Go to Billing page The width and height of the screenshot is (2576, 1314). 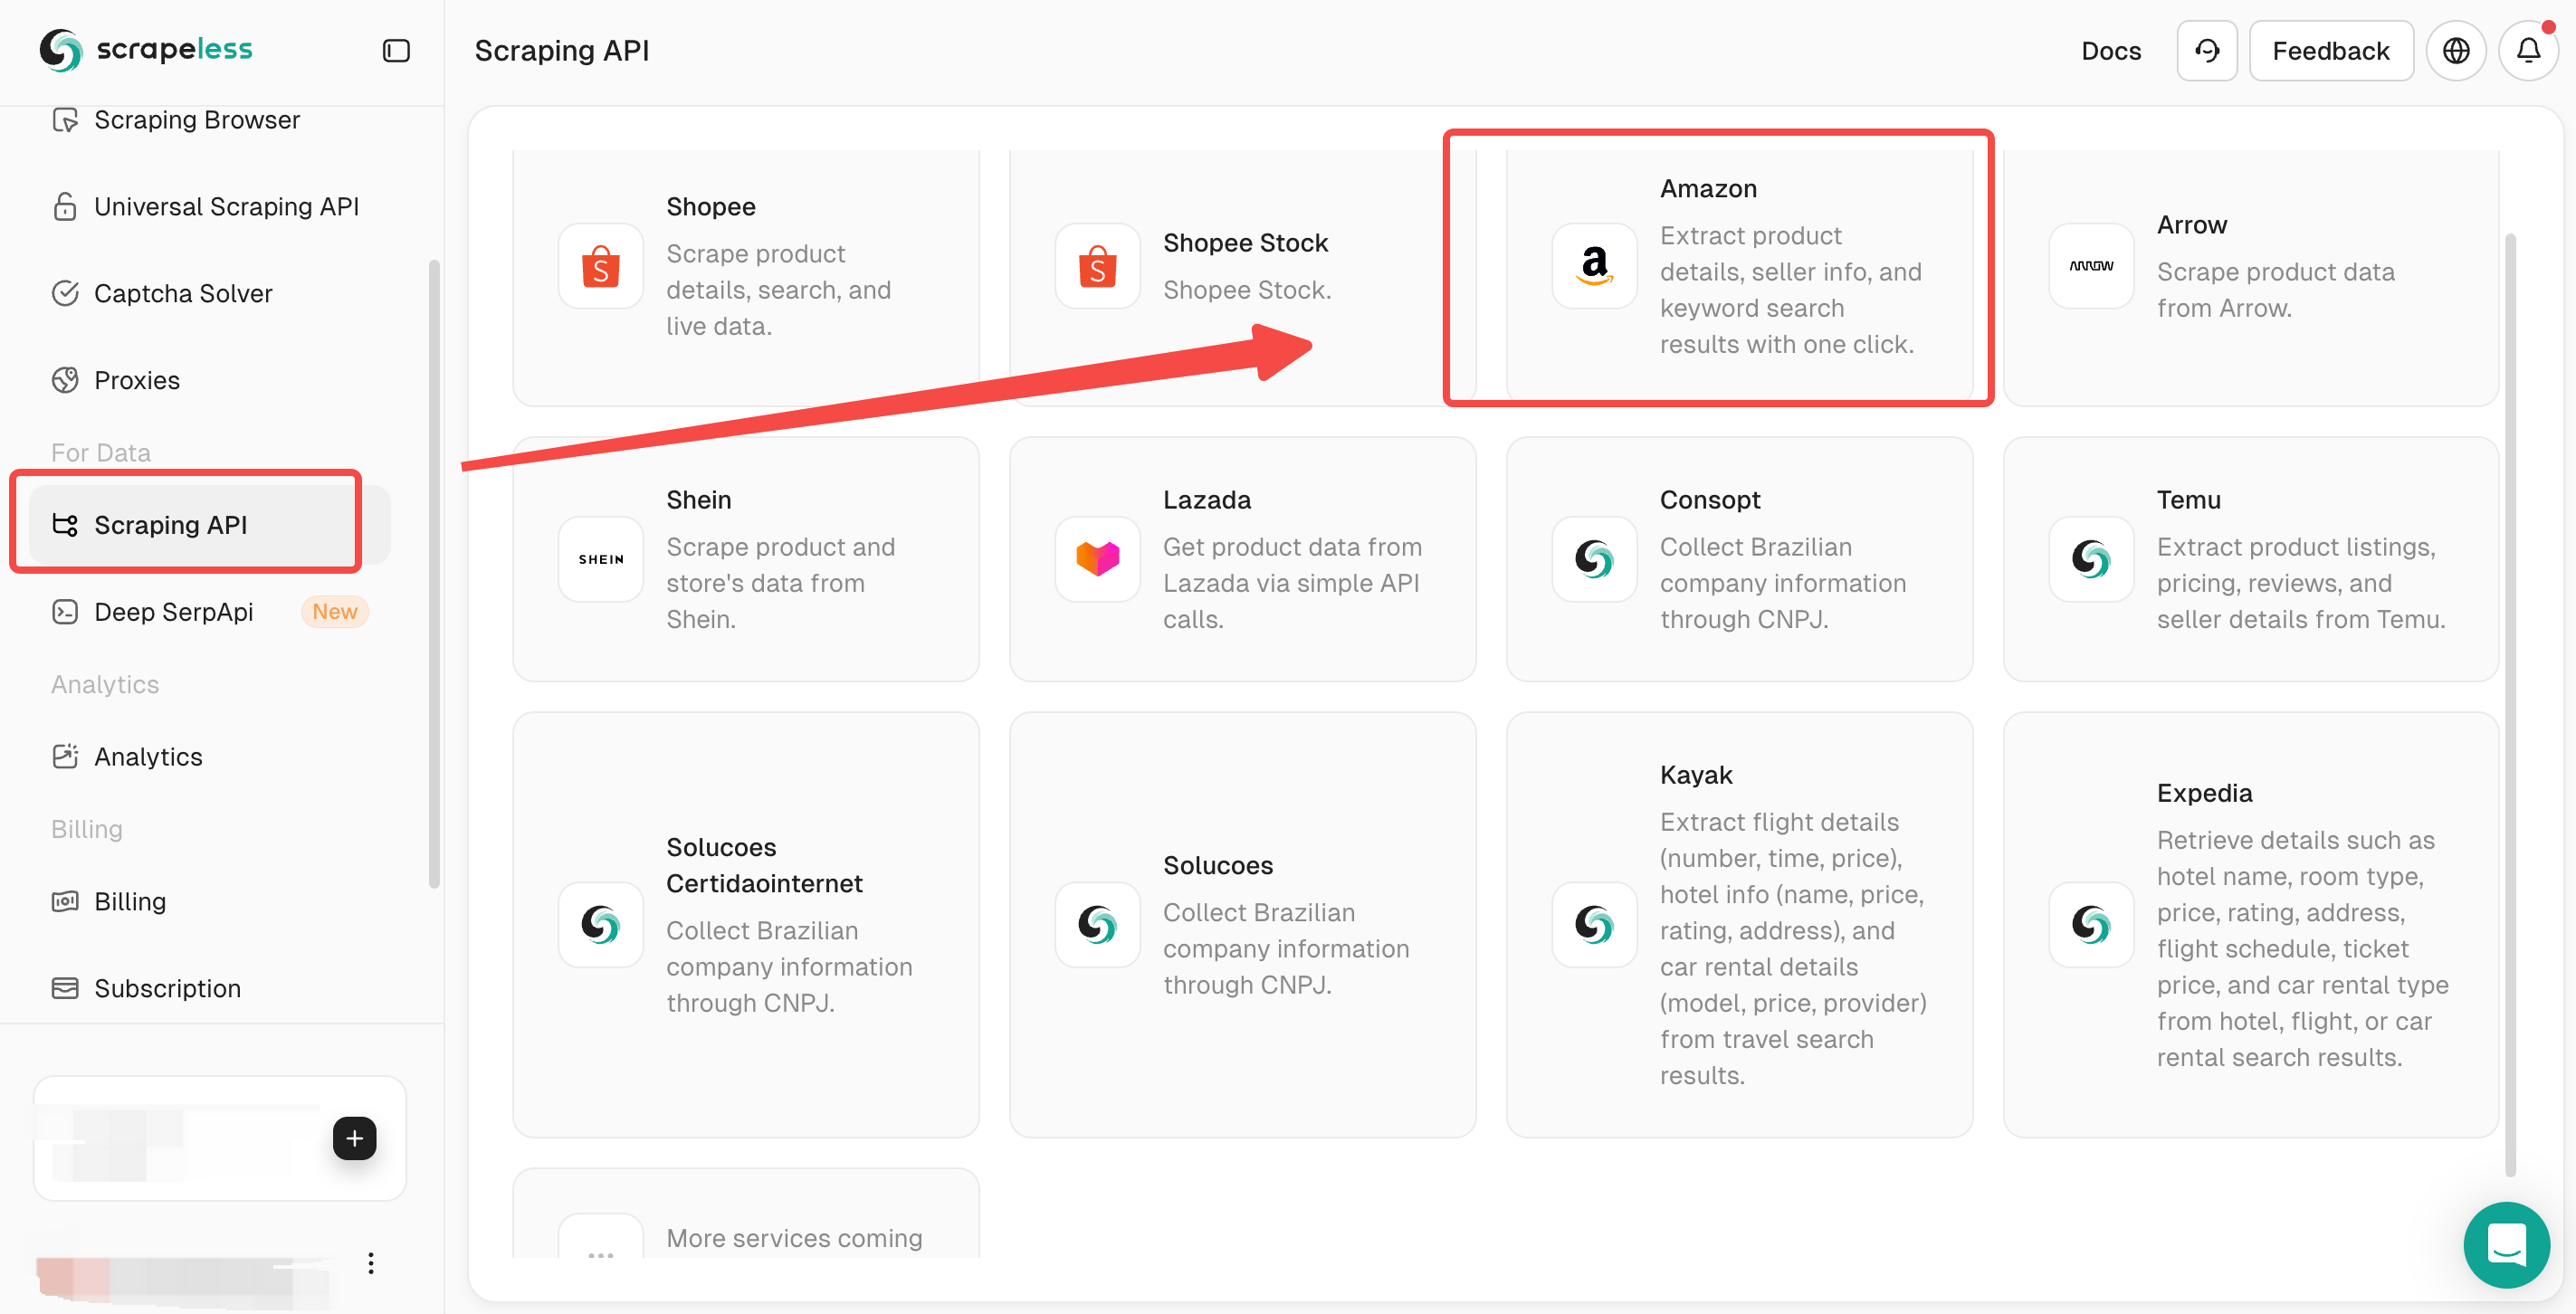pos(209,901)
